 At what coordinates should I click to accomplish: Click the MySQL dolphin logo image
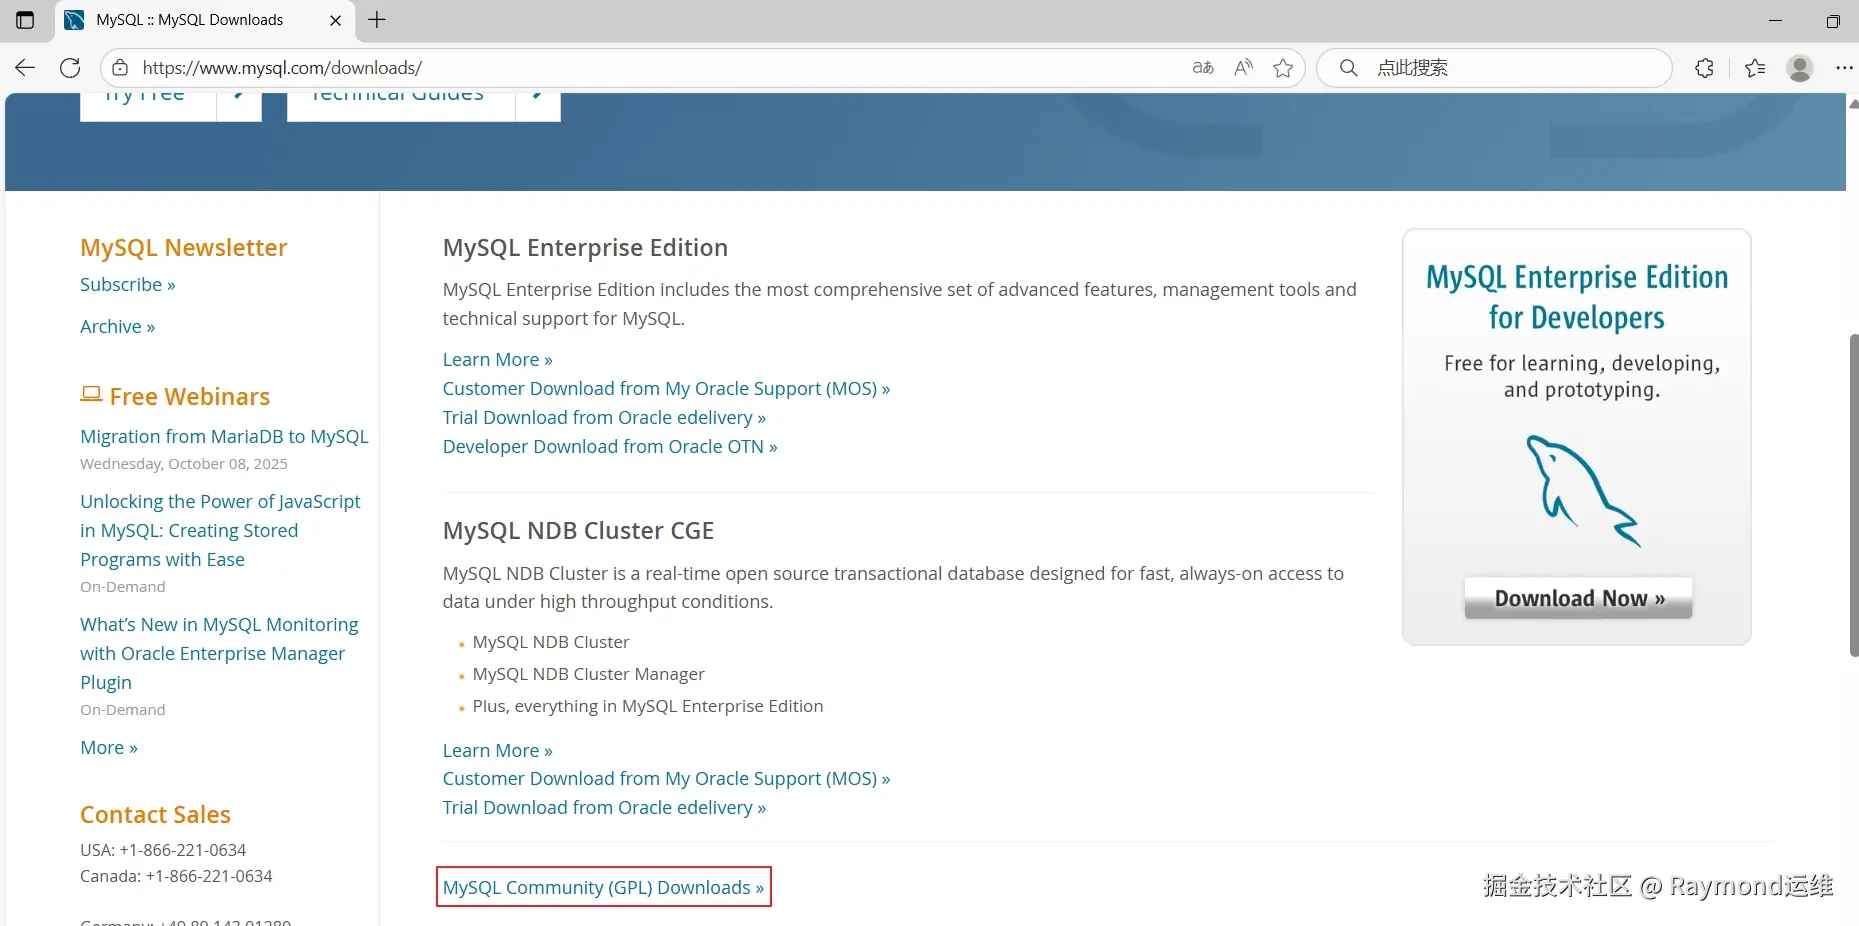point(1583,491)
